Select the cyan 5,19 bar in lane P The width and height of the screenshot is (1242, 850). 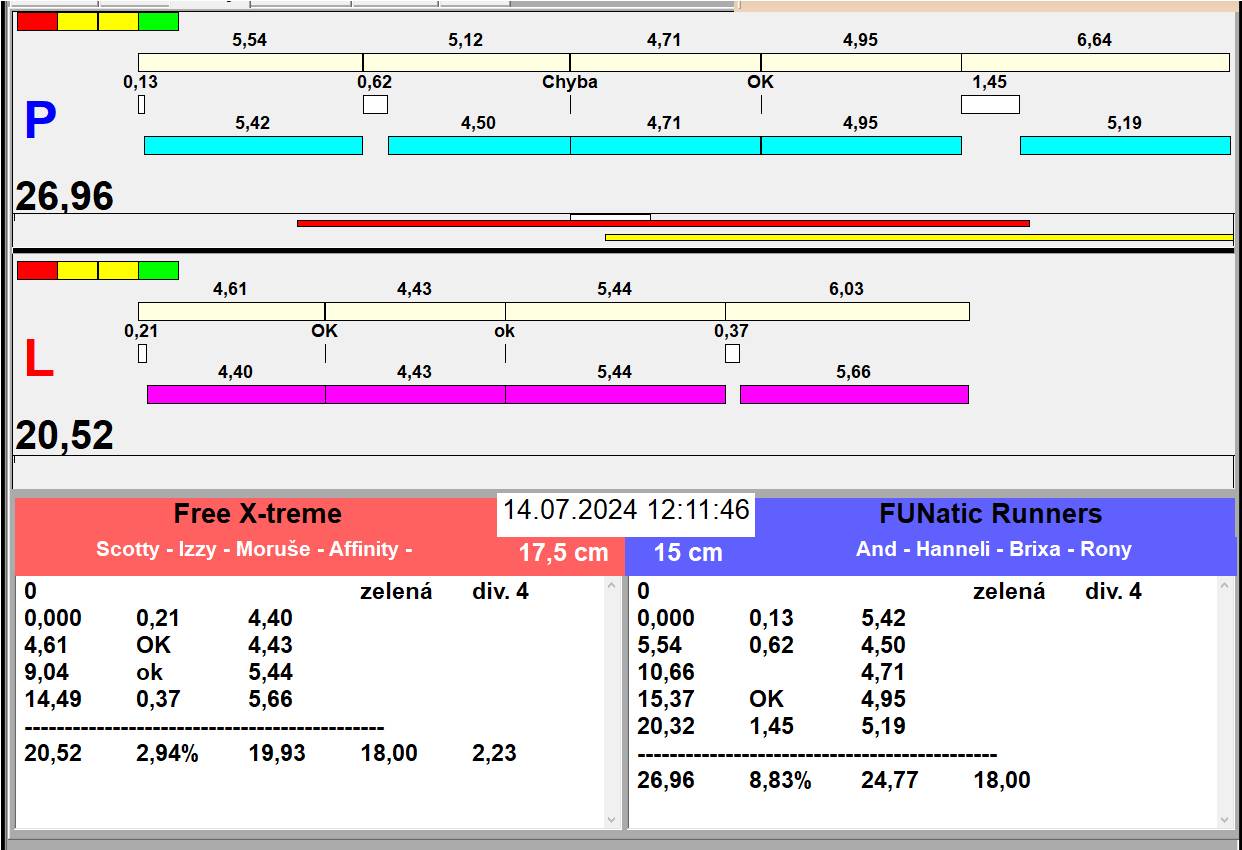(x=1125, y=145)
